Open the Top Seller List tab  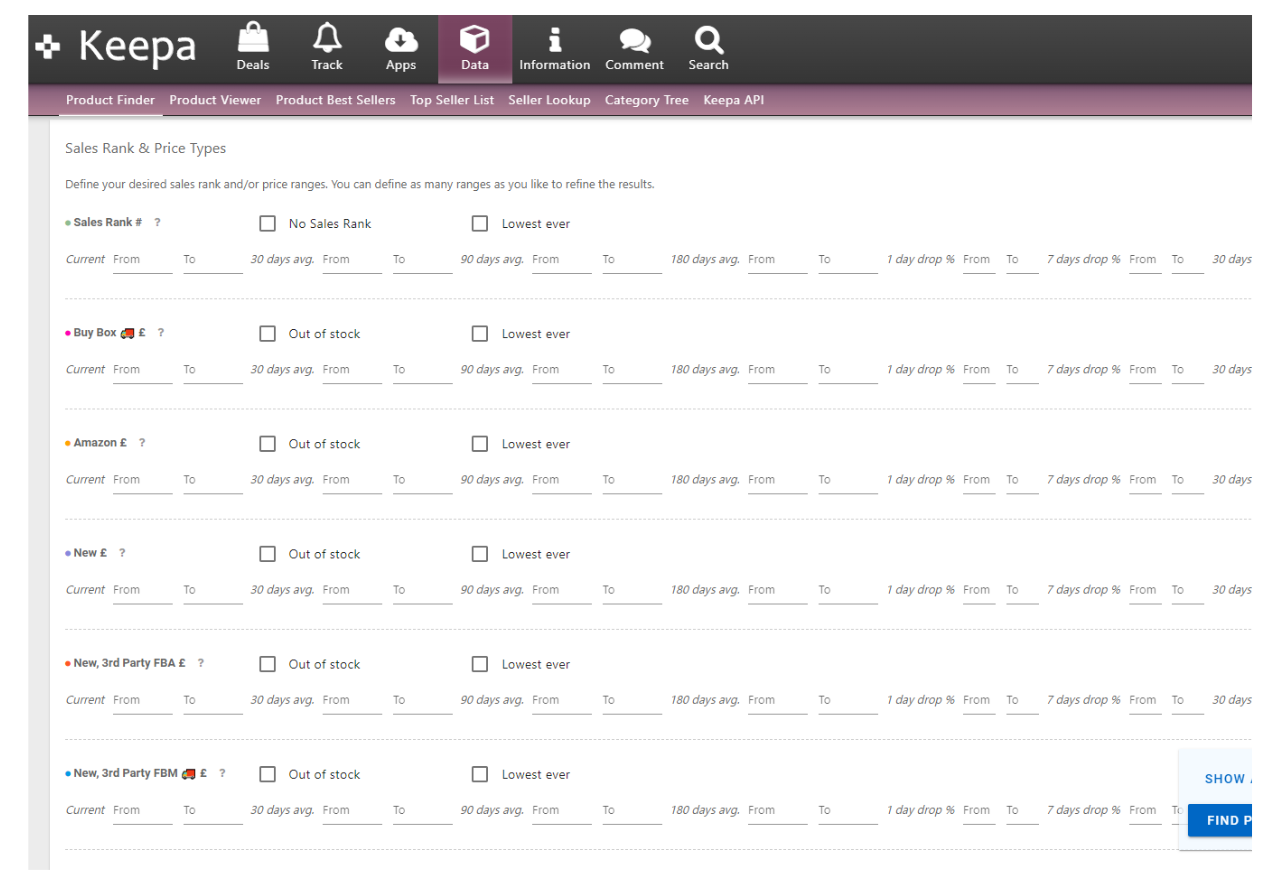point(452,100)
